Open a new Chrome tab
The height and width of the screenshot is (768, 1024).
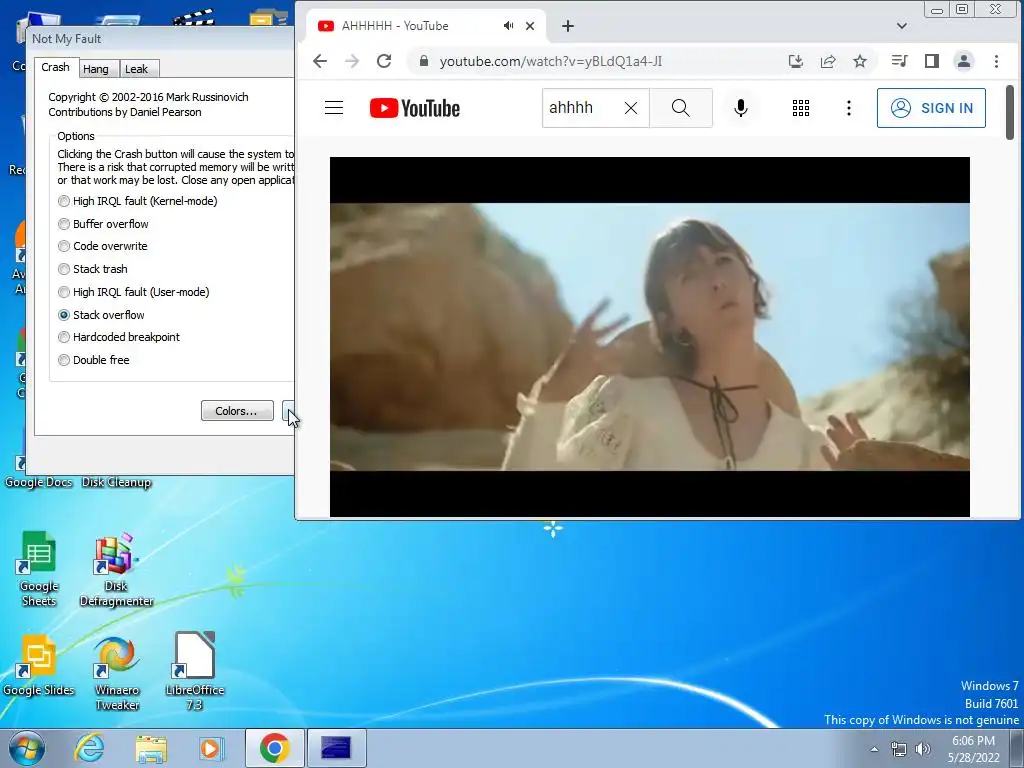pos(568,26)
